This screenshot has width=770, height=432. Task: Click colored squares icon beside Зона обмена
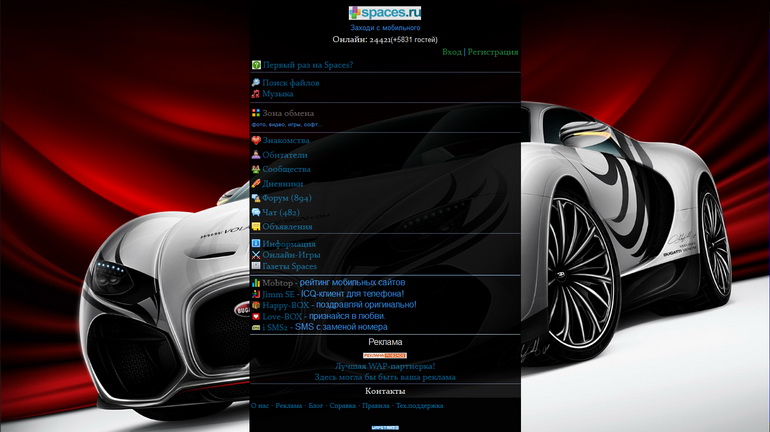click(256, 113)
